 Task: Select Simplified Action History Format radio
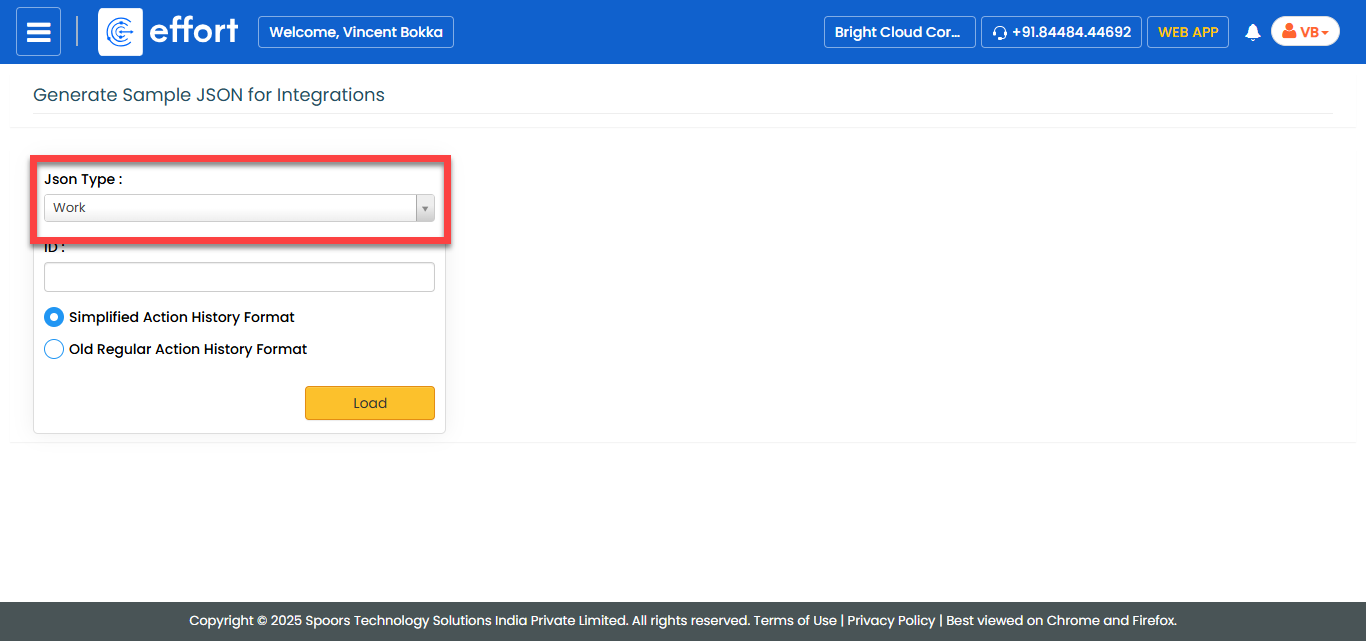pos(54,317)
